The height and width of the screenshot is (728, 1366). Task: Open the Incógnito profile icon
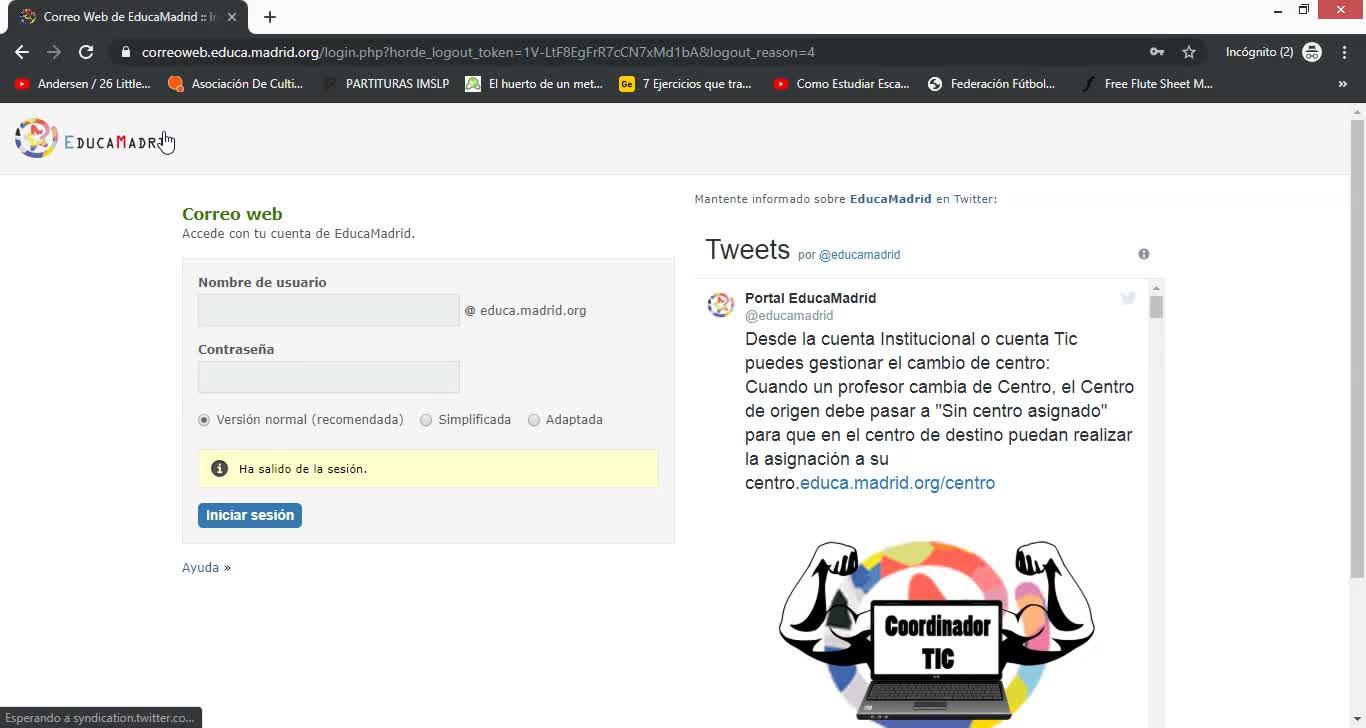1312,52
